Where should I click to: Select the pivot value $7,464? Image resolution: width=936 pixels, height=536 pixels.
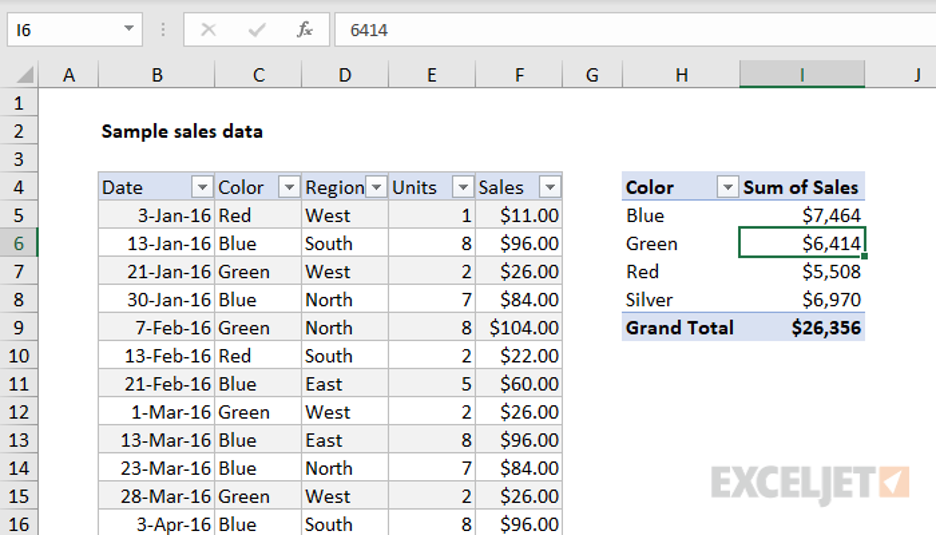pos(802,215)
